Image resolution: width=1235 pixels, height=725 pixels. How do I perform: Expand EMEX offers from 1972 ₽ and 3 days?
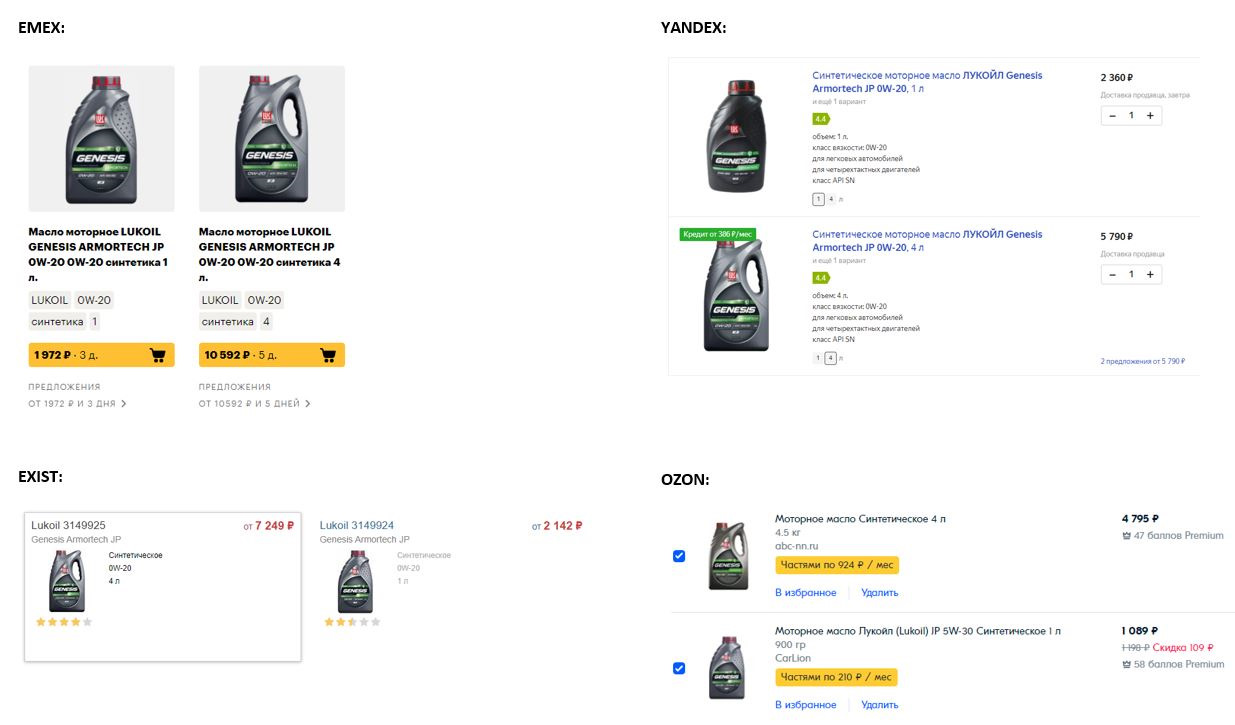78,404
